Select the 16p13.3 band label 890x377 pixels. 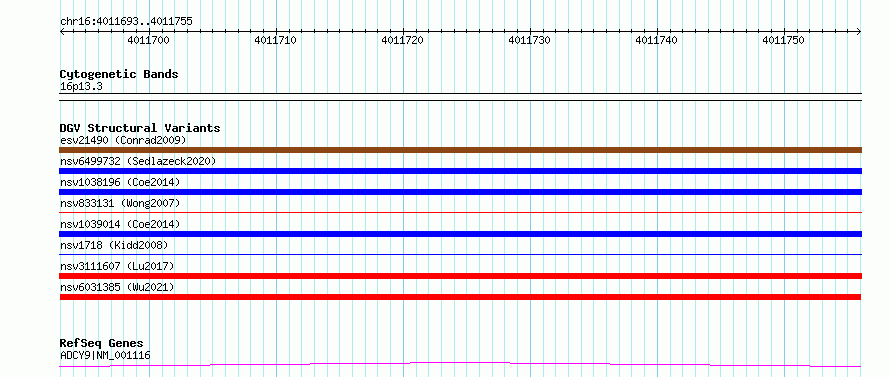click(81, 87)
